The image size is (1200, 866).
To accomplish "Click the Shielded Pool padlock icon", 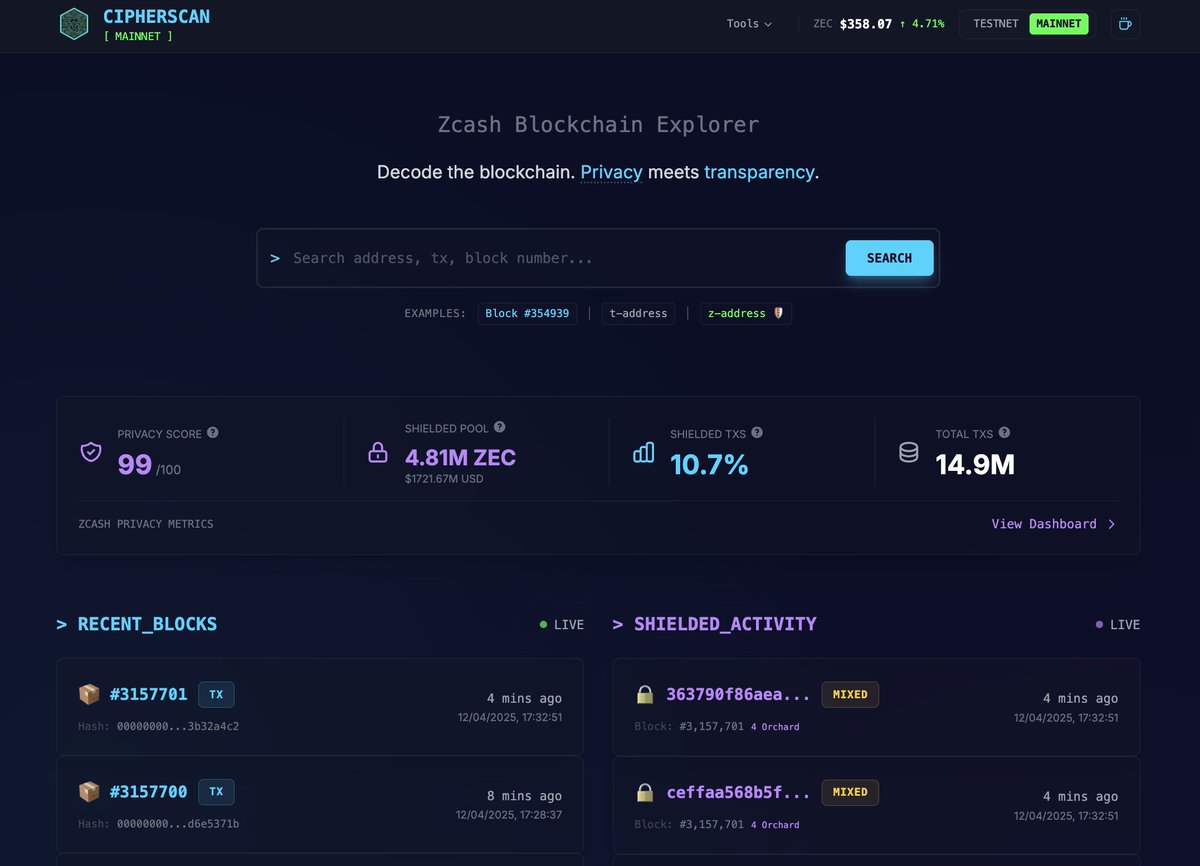I will tap(378, 453).
